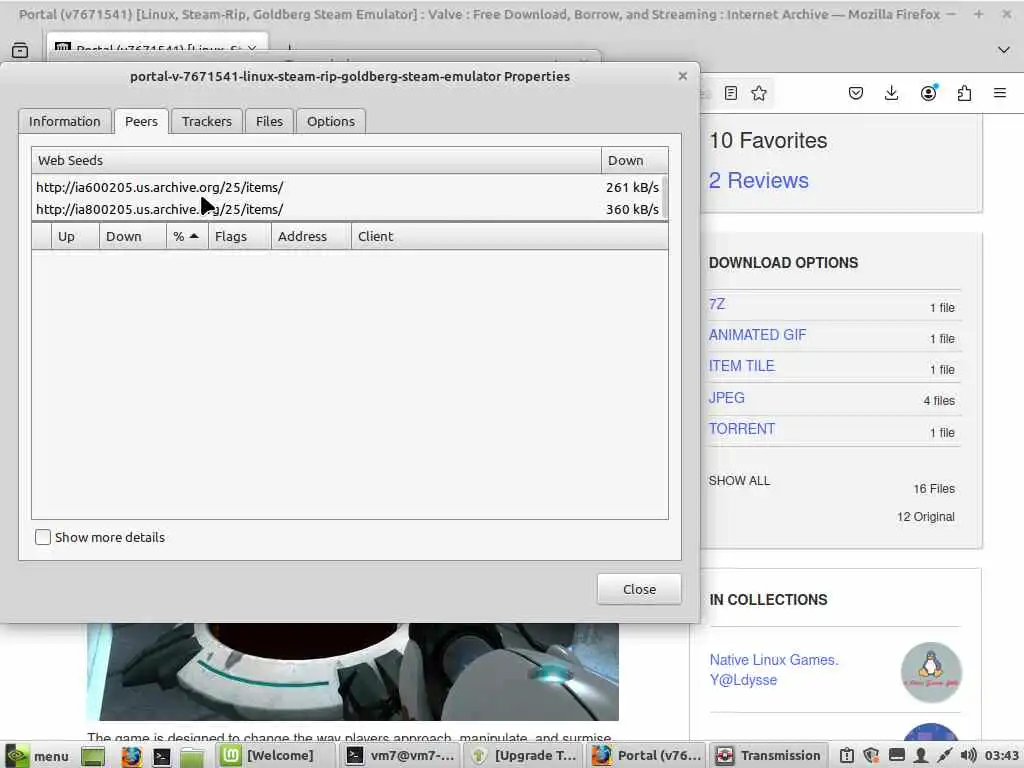Open Firefox hamburger application menu
1024x768 pixels.
tap(1000, 93)
